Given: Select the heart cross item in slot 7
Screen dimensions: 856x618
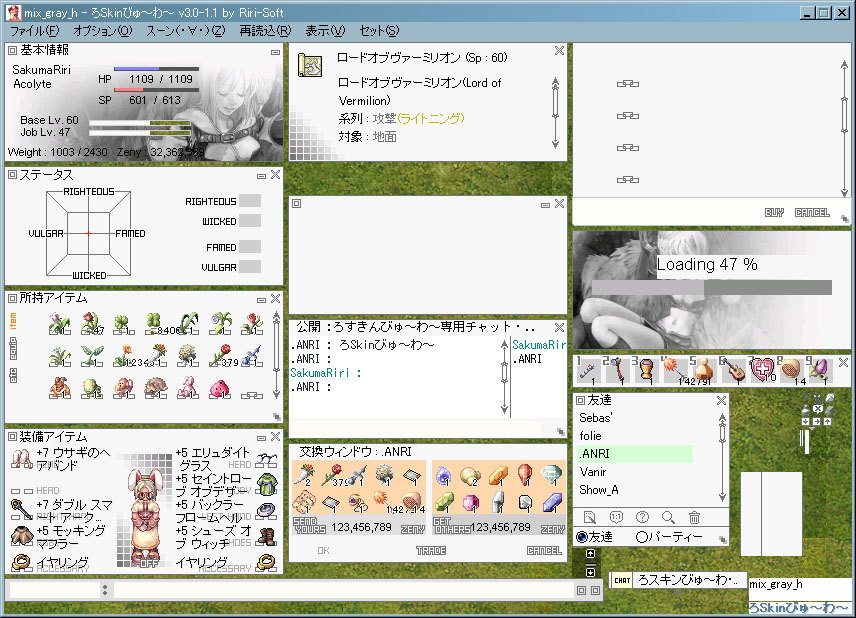Looking at the screenshot, I should pos(762,370).
